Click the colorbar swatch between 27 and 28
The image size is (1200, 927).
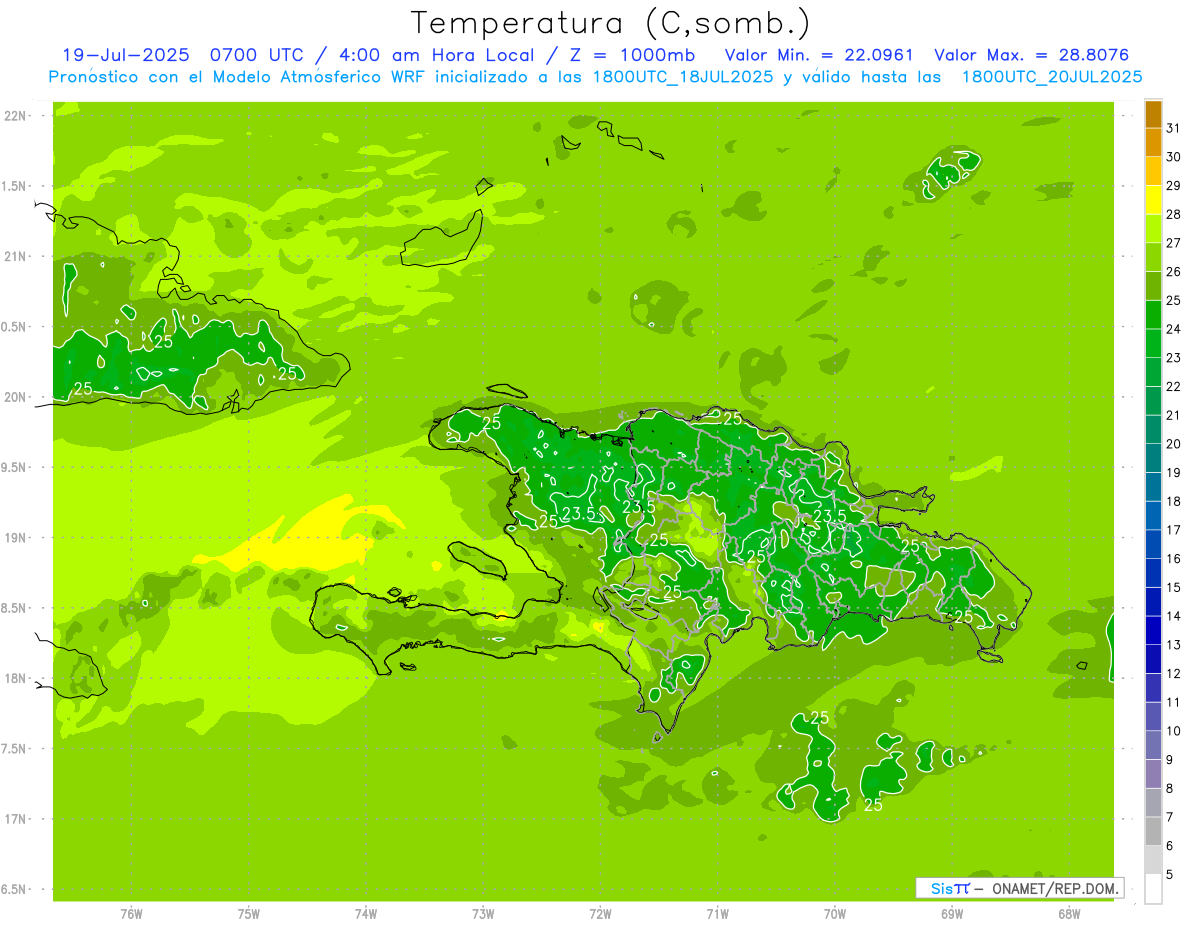click(1153, 229)
